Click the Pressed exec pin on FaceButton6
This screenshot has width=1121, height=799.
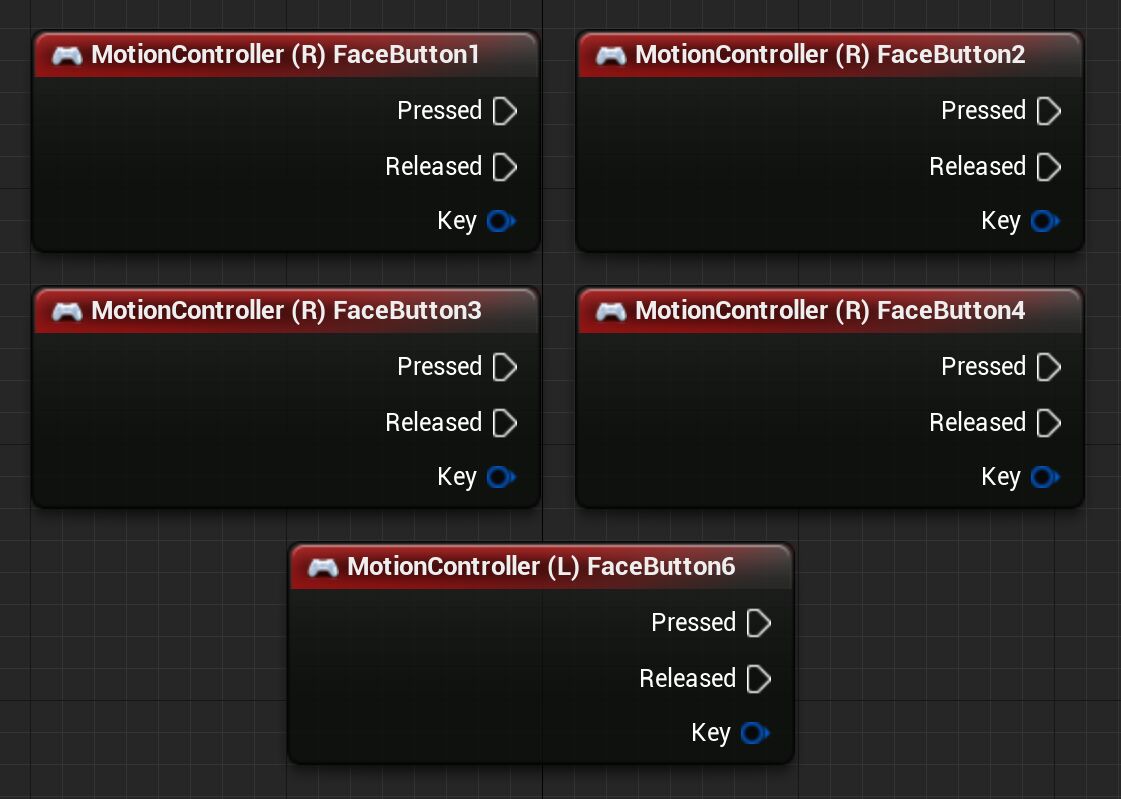(x=758, y=623)
